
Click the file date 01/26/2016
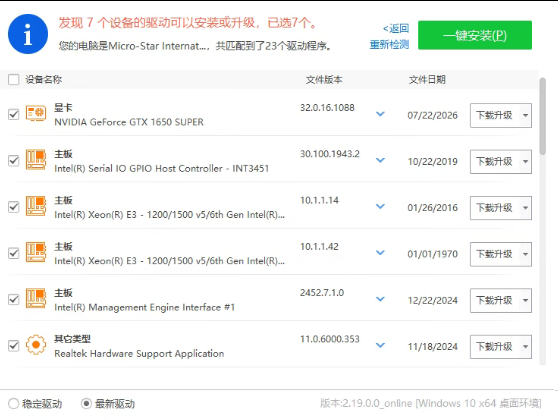tap(432, 208)
